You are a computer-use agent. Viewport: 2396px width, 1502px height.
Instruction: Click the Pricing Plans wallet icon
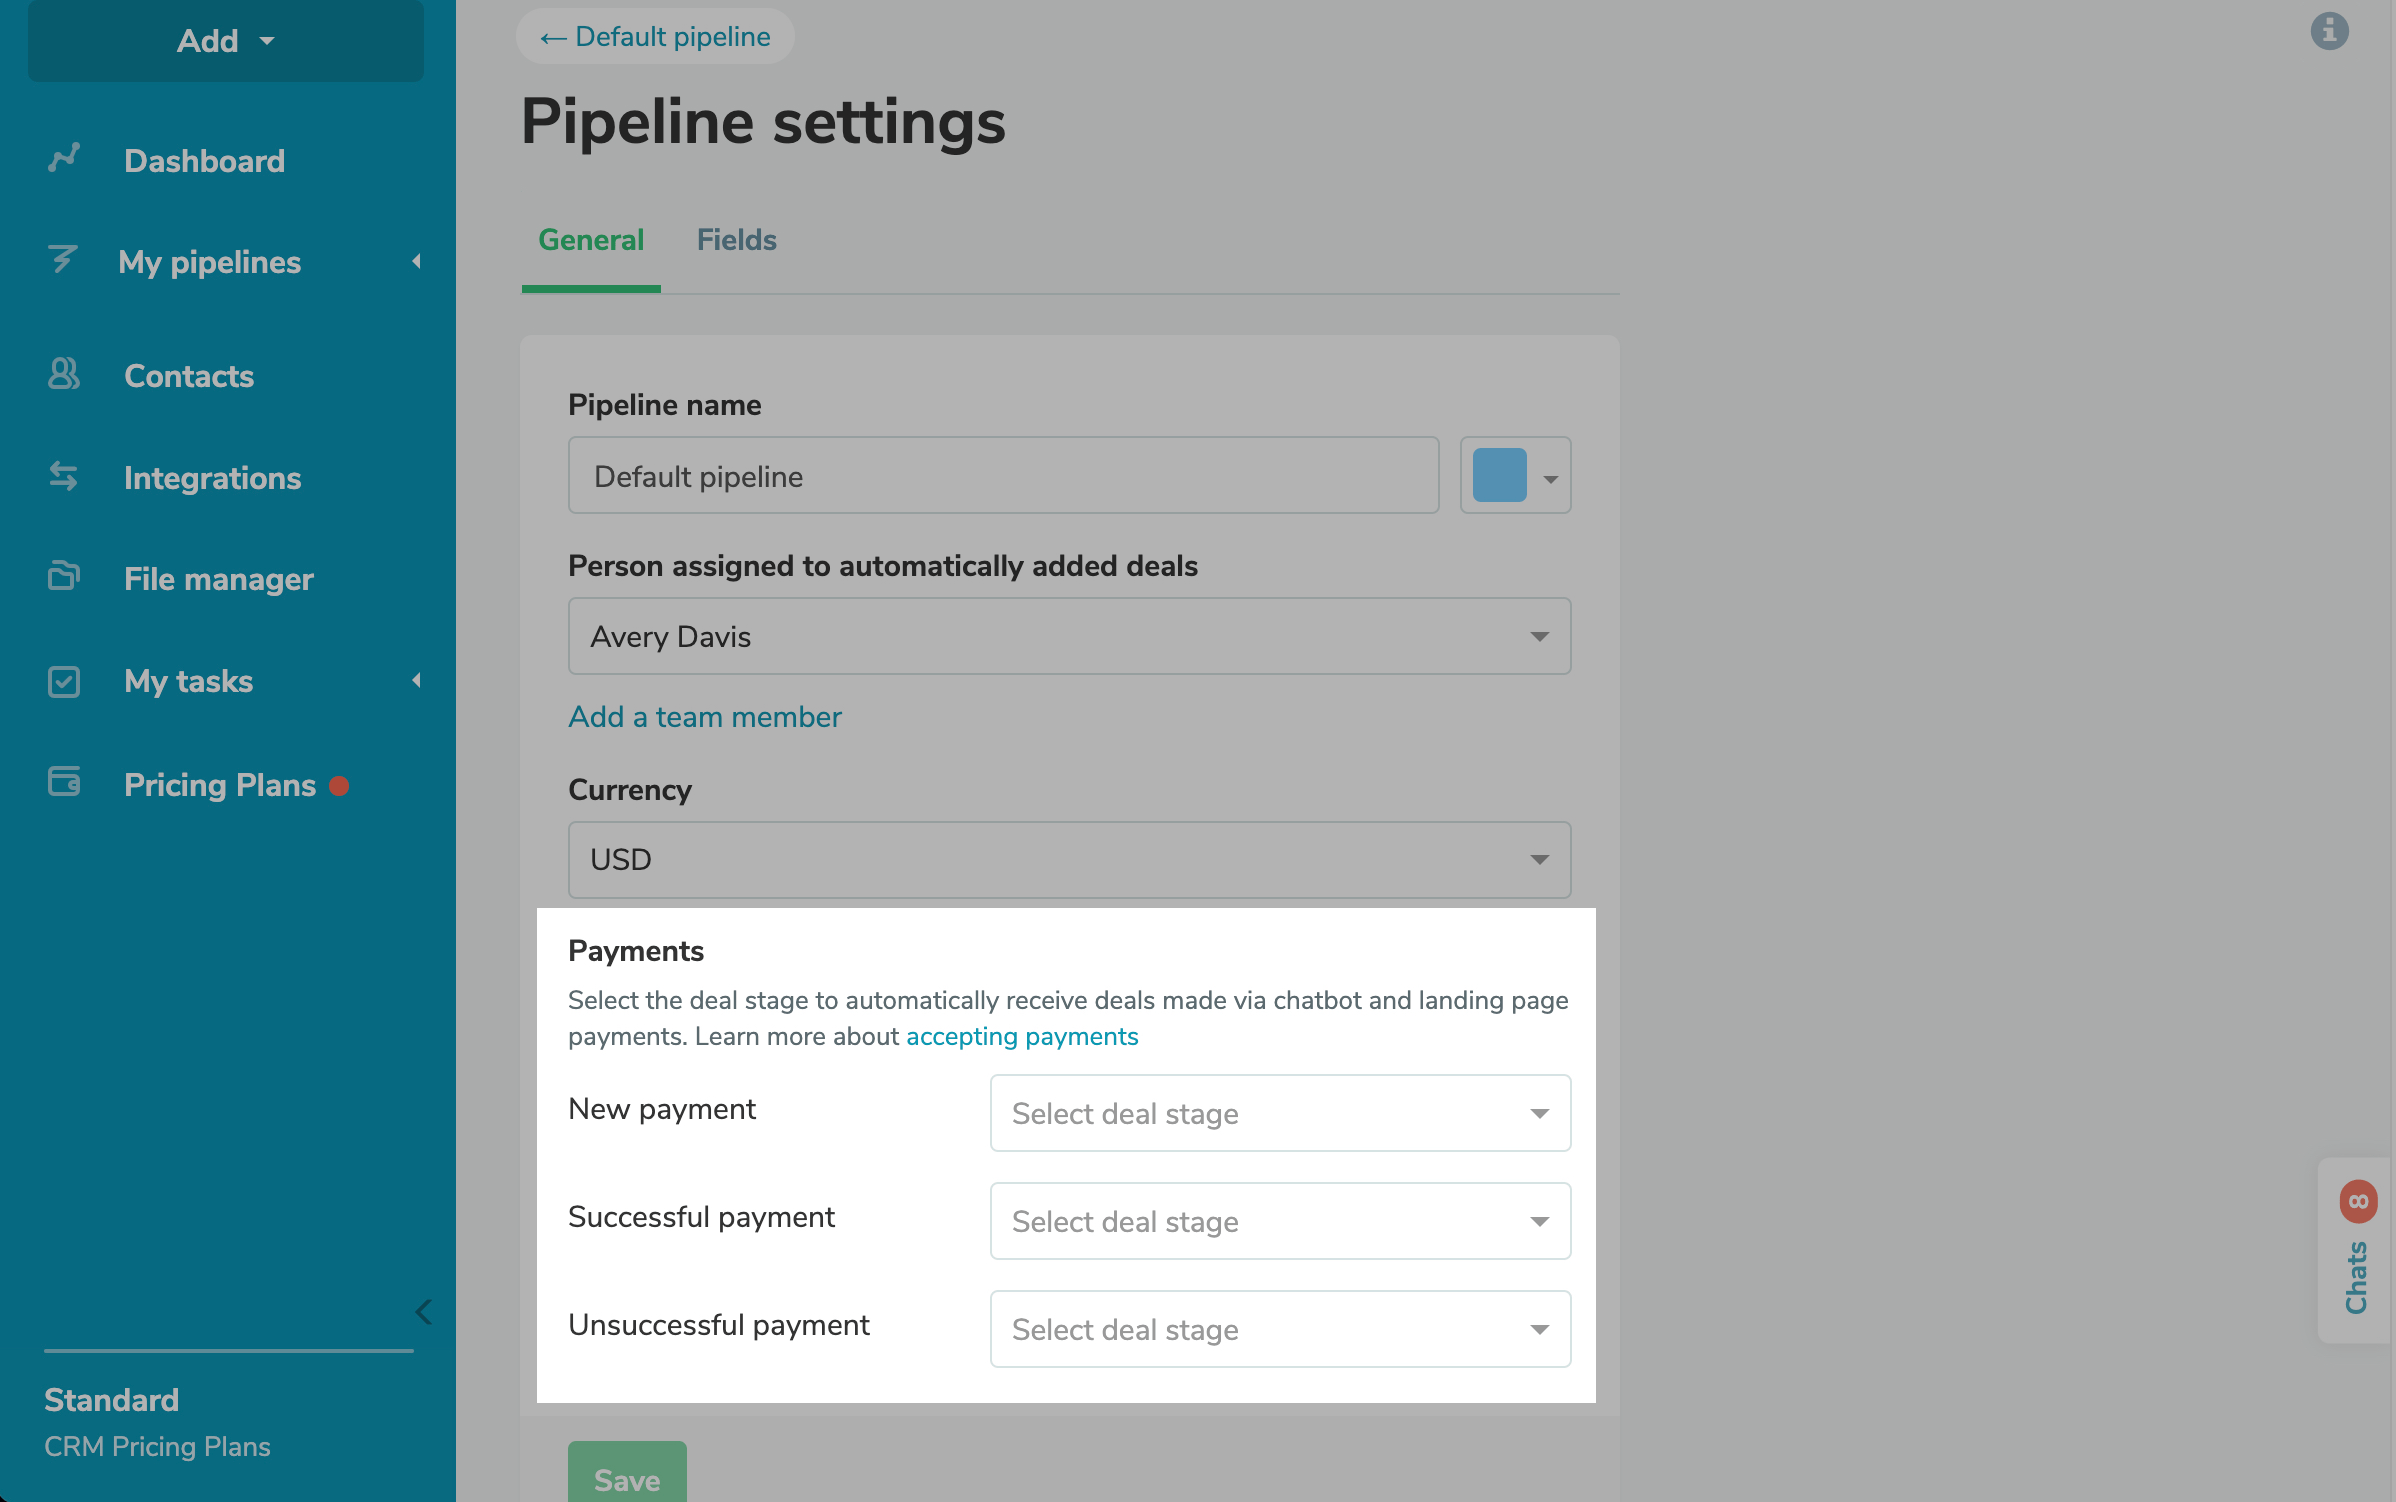(64, 782)
